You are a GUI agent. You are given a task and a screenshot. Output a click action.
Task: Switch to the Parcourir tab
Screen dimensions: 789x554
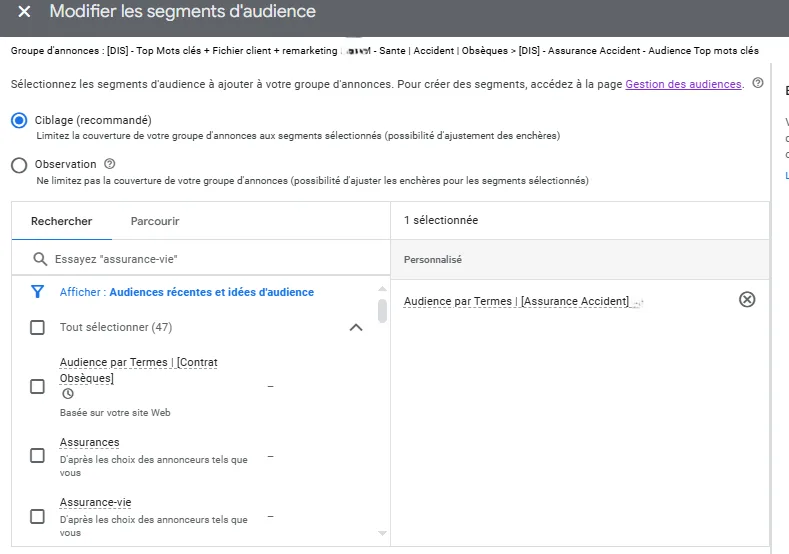pyautogui.click(x=154, y=221)
